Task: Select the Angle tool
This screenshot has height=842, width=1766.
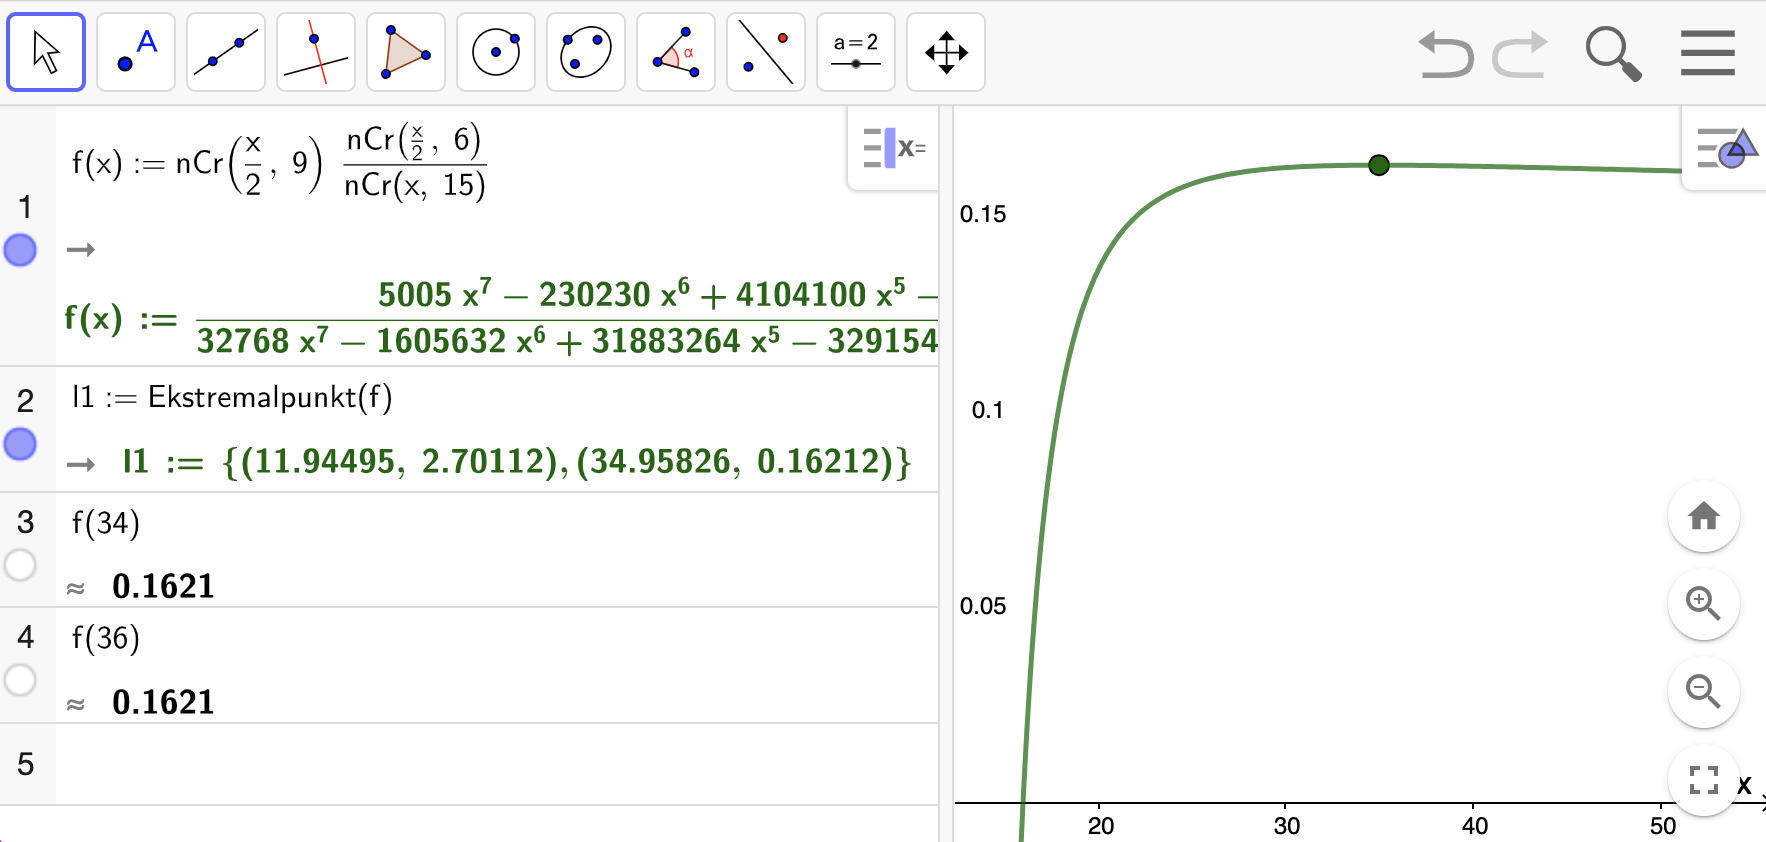Action: pyautogui.click(x=676, y=52)
